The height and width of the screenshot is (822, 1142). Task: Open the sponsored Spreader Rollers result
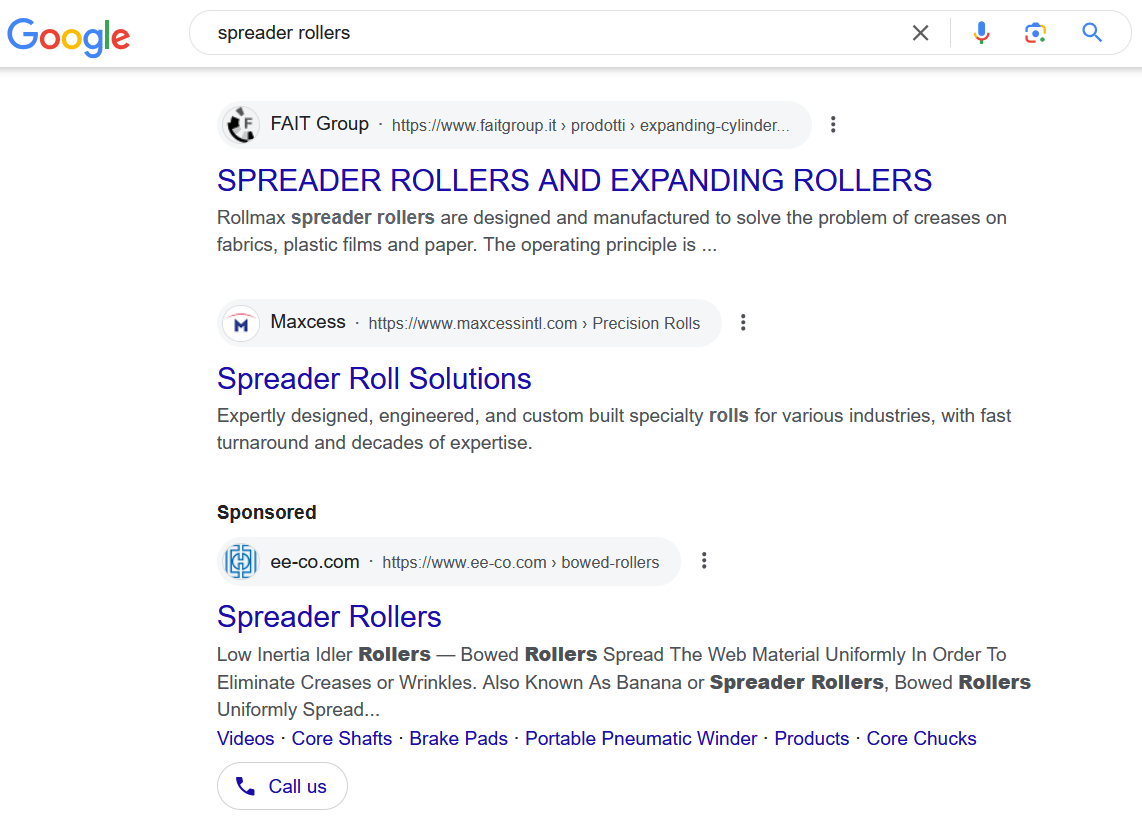[329, 617]
